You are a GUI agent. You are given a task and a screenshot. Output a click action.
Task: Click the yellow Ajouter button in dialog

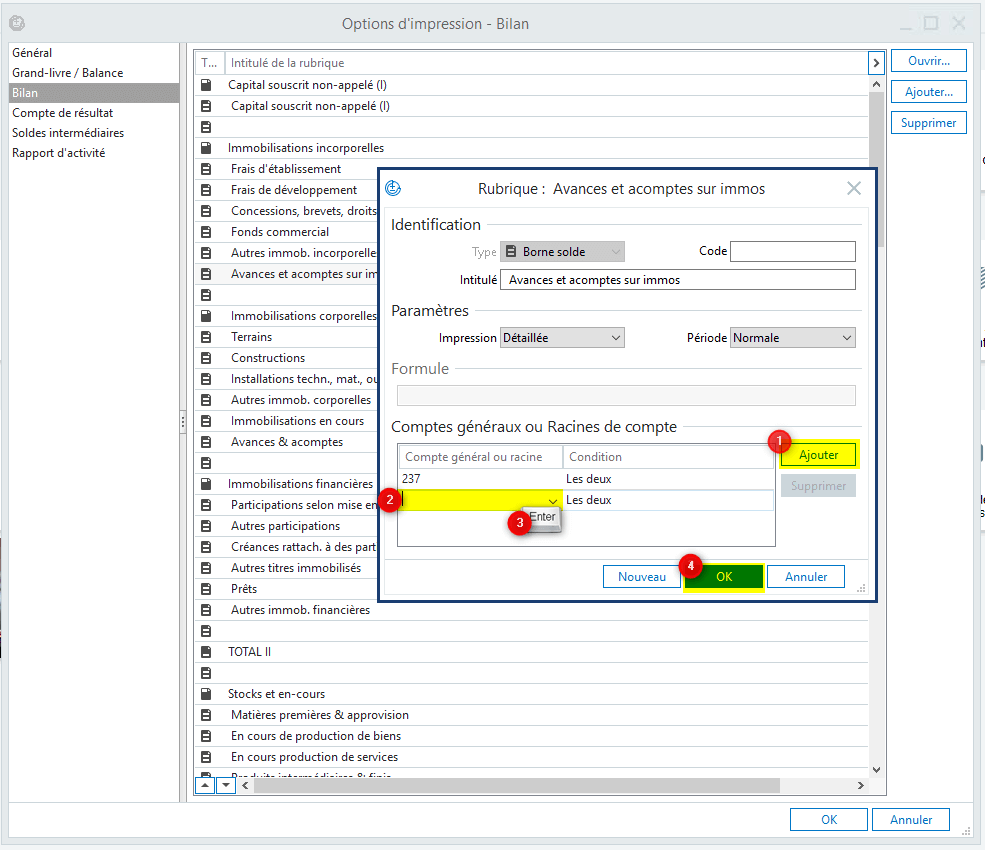coord(818,455)
